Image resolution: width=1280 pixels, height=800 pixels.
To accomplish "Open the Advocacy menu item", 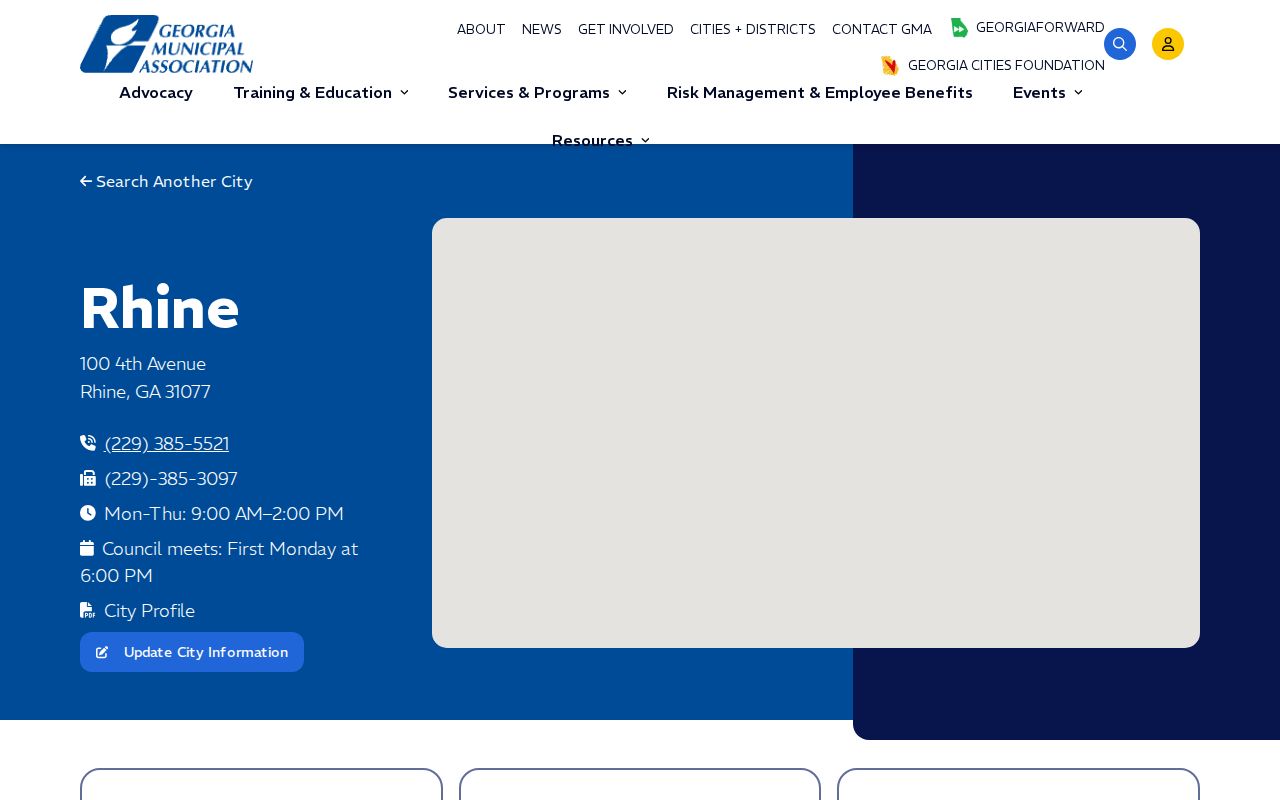I will pyautogui.click(x=156, y=93).
